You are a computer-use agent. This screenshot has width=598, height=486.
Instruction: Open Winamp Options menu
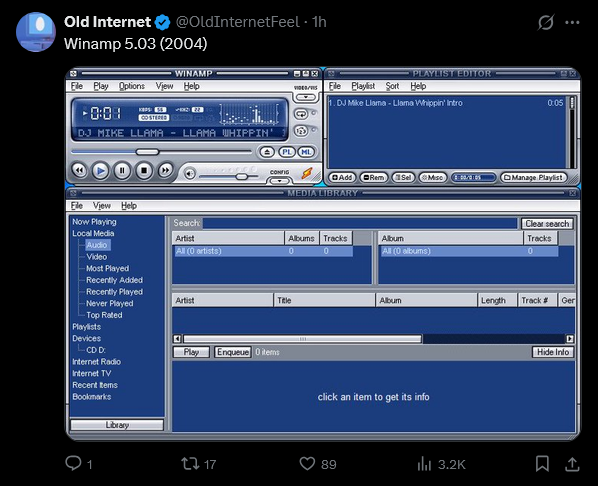click(x=132, y=86)
